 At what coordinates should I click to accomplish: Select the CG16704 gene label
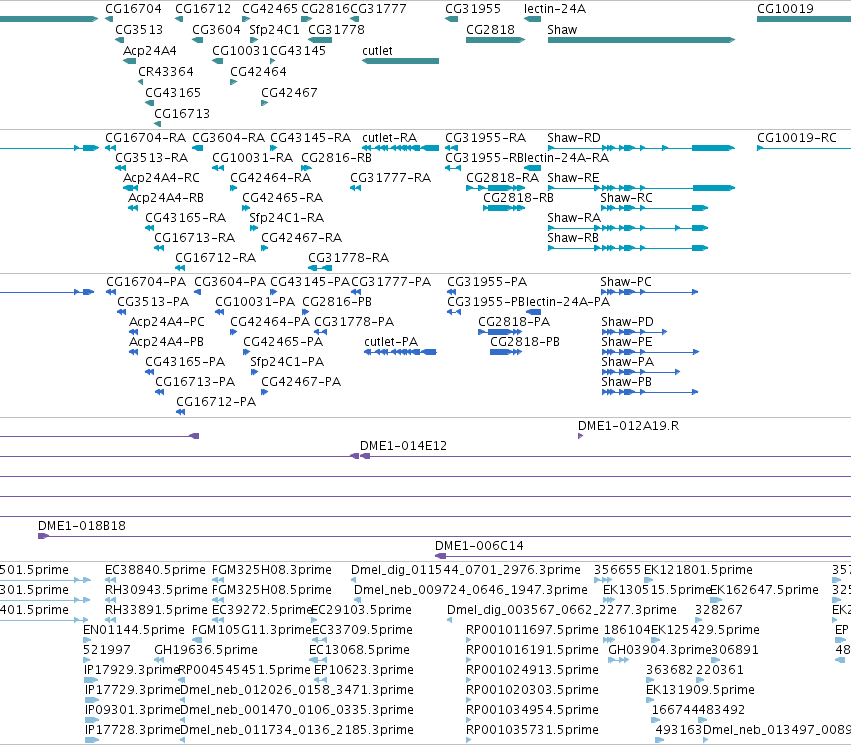click(133, 9)
